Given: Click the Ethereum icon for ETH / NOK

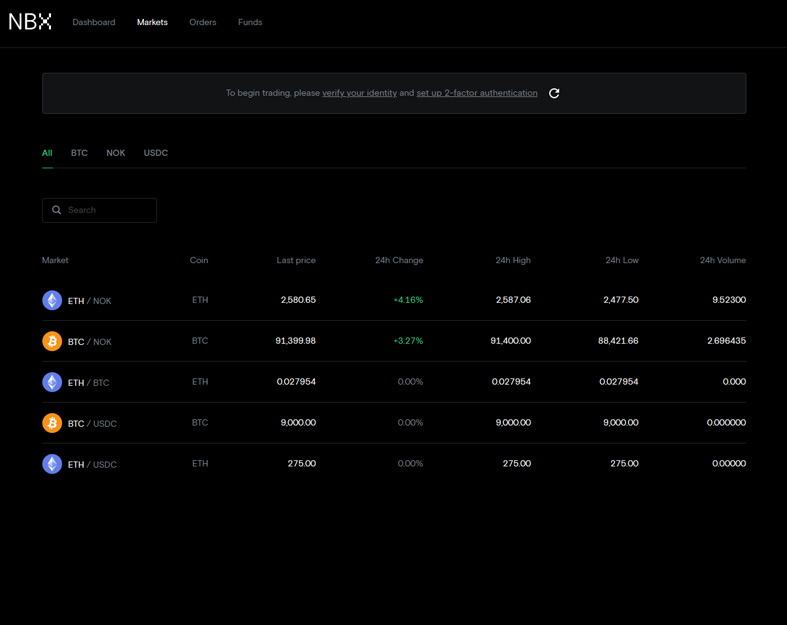Looking at the screenshot, I should coord(52,300).
